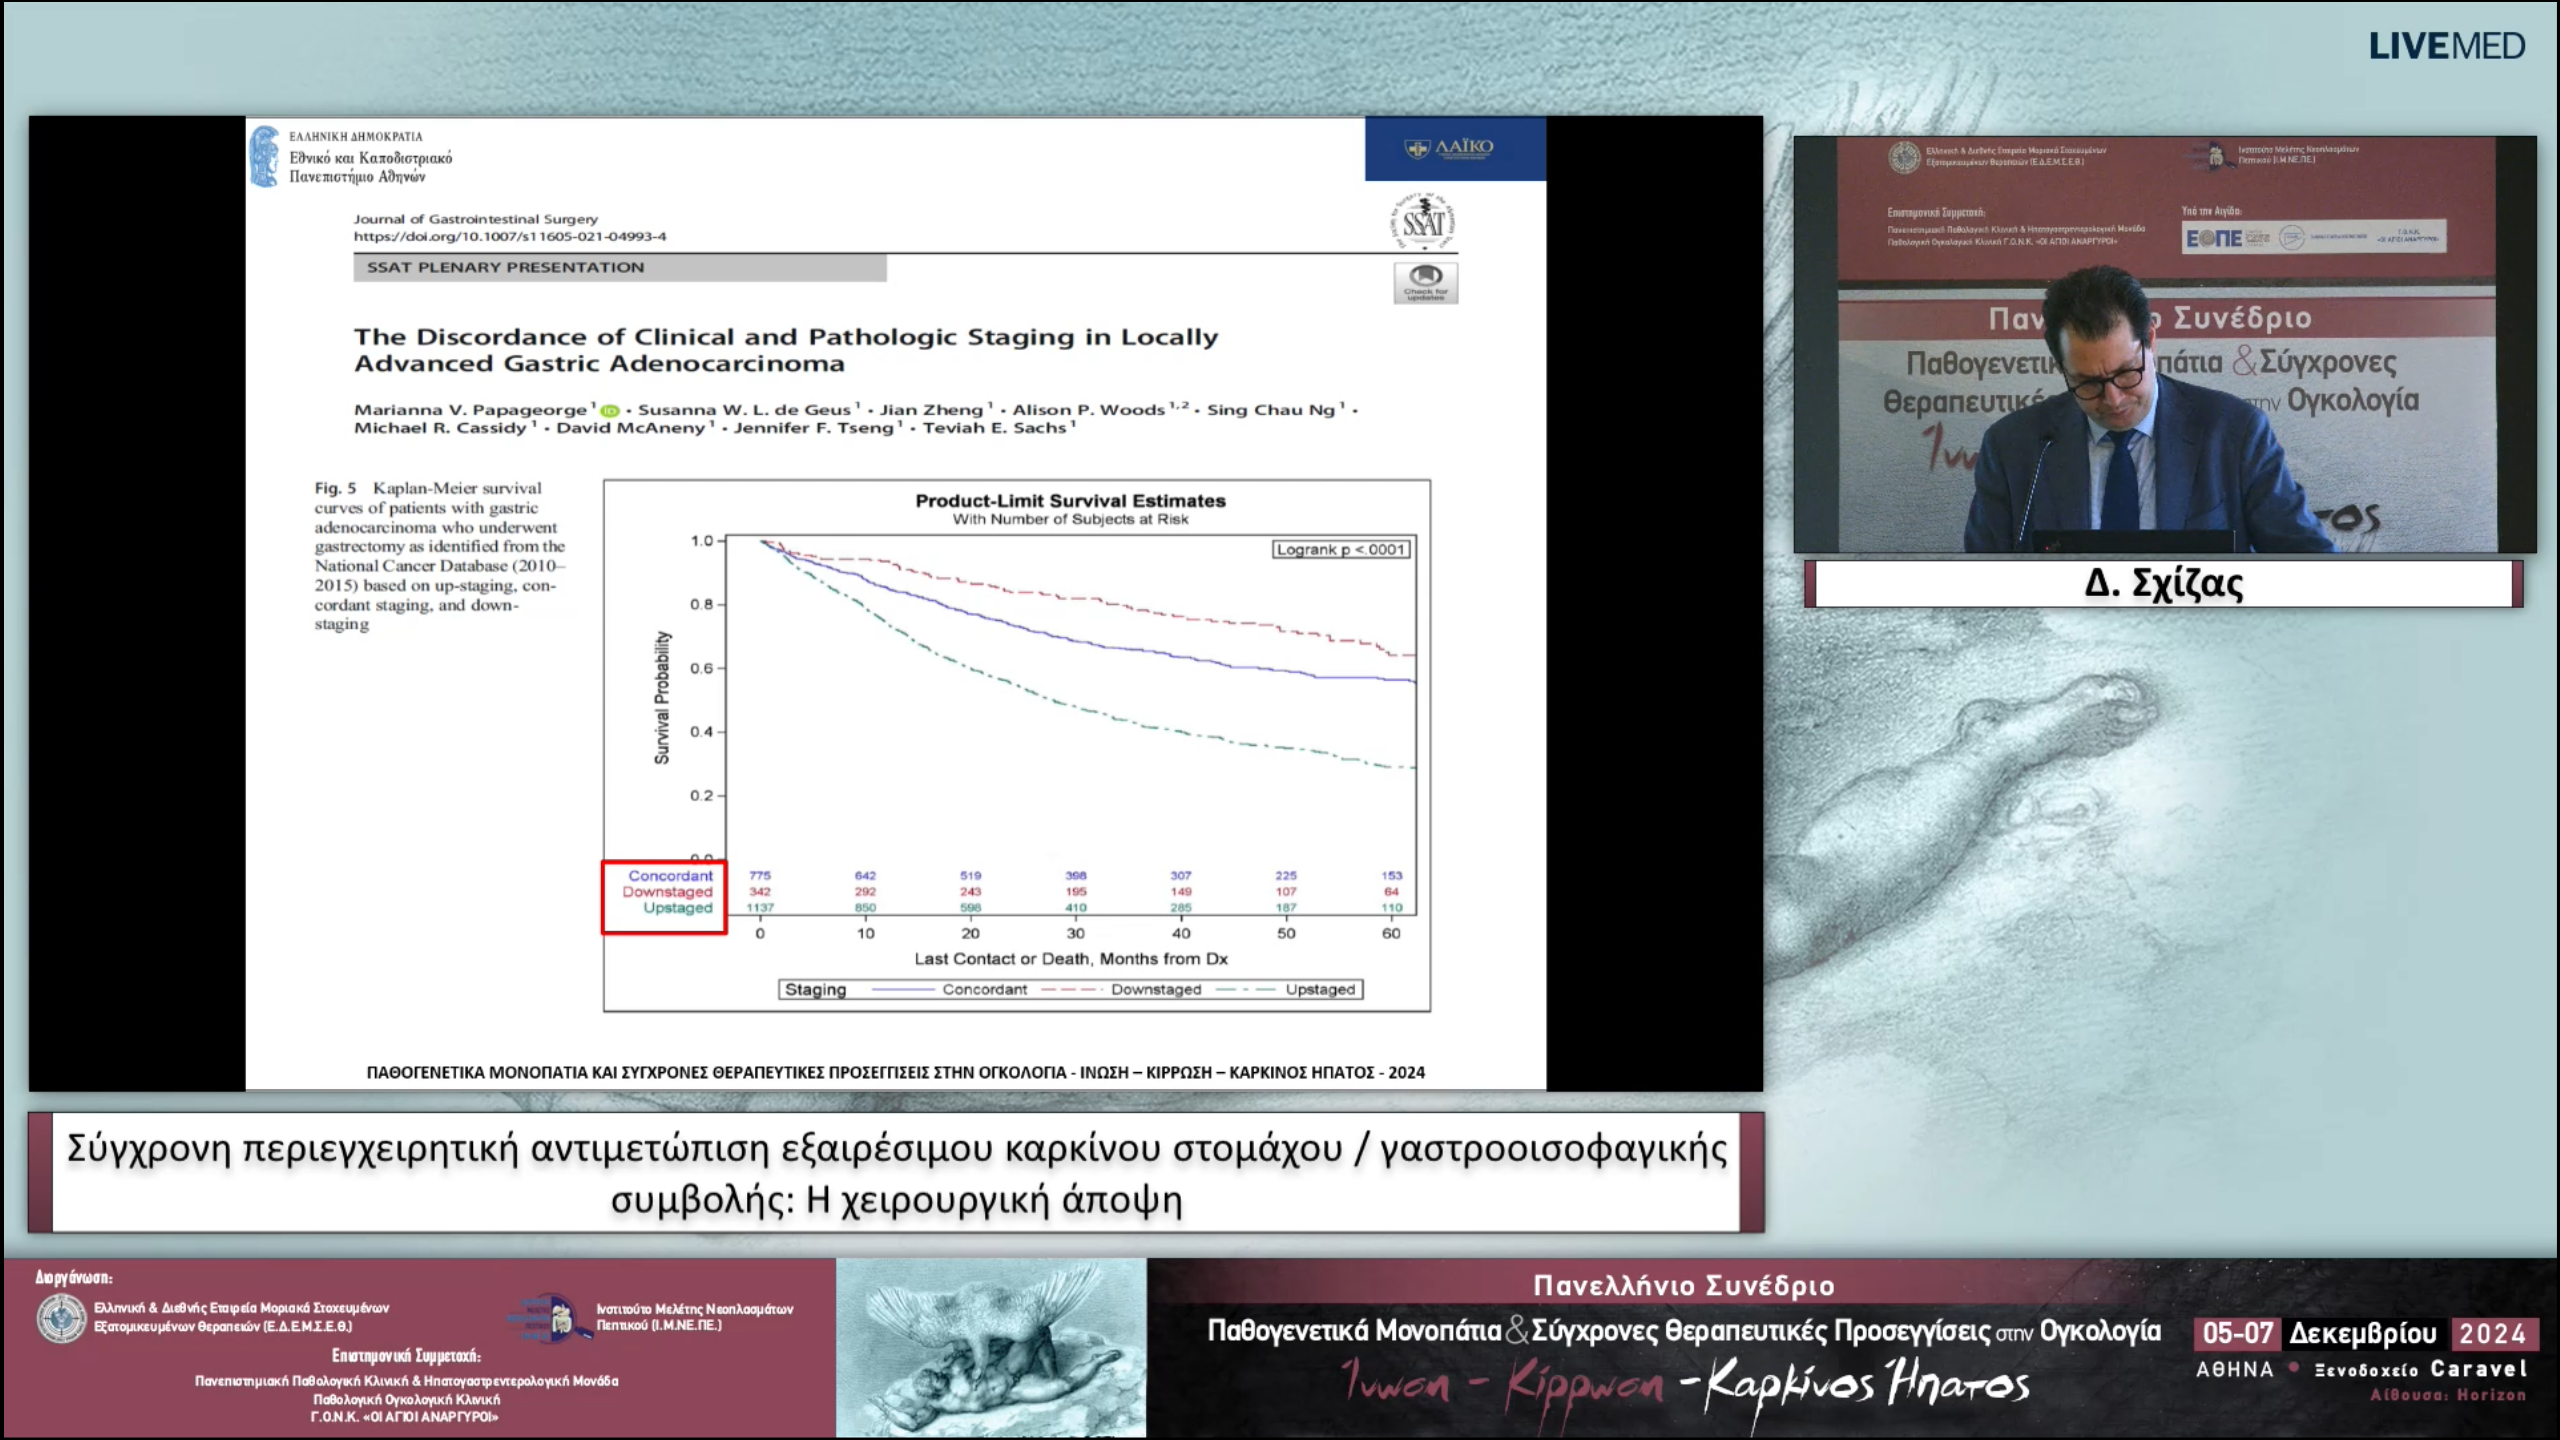Click the SSAT society round logo
The width and height of the screenshot is (2560, 1440).
point(1423,222)
